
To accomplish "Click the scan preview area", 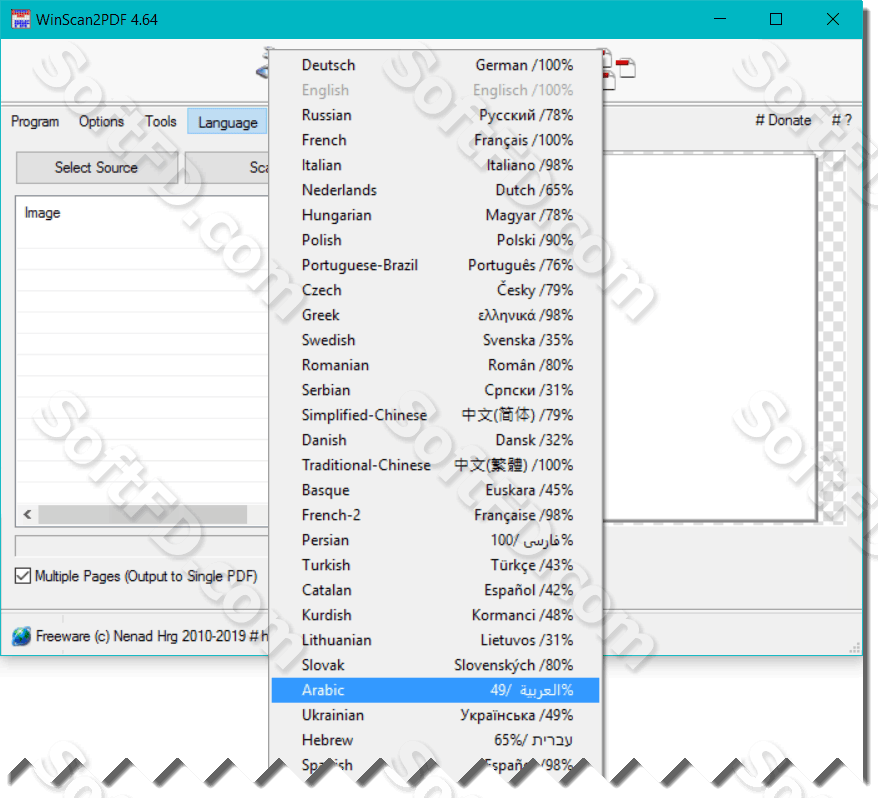I will (709, 338).
